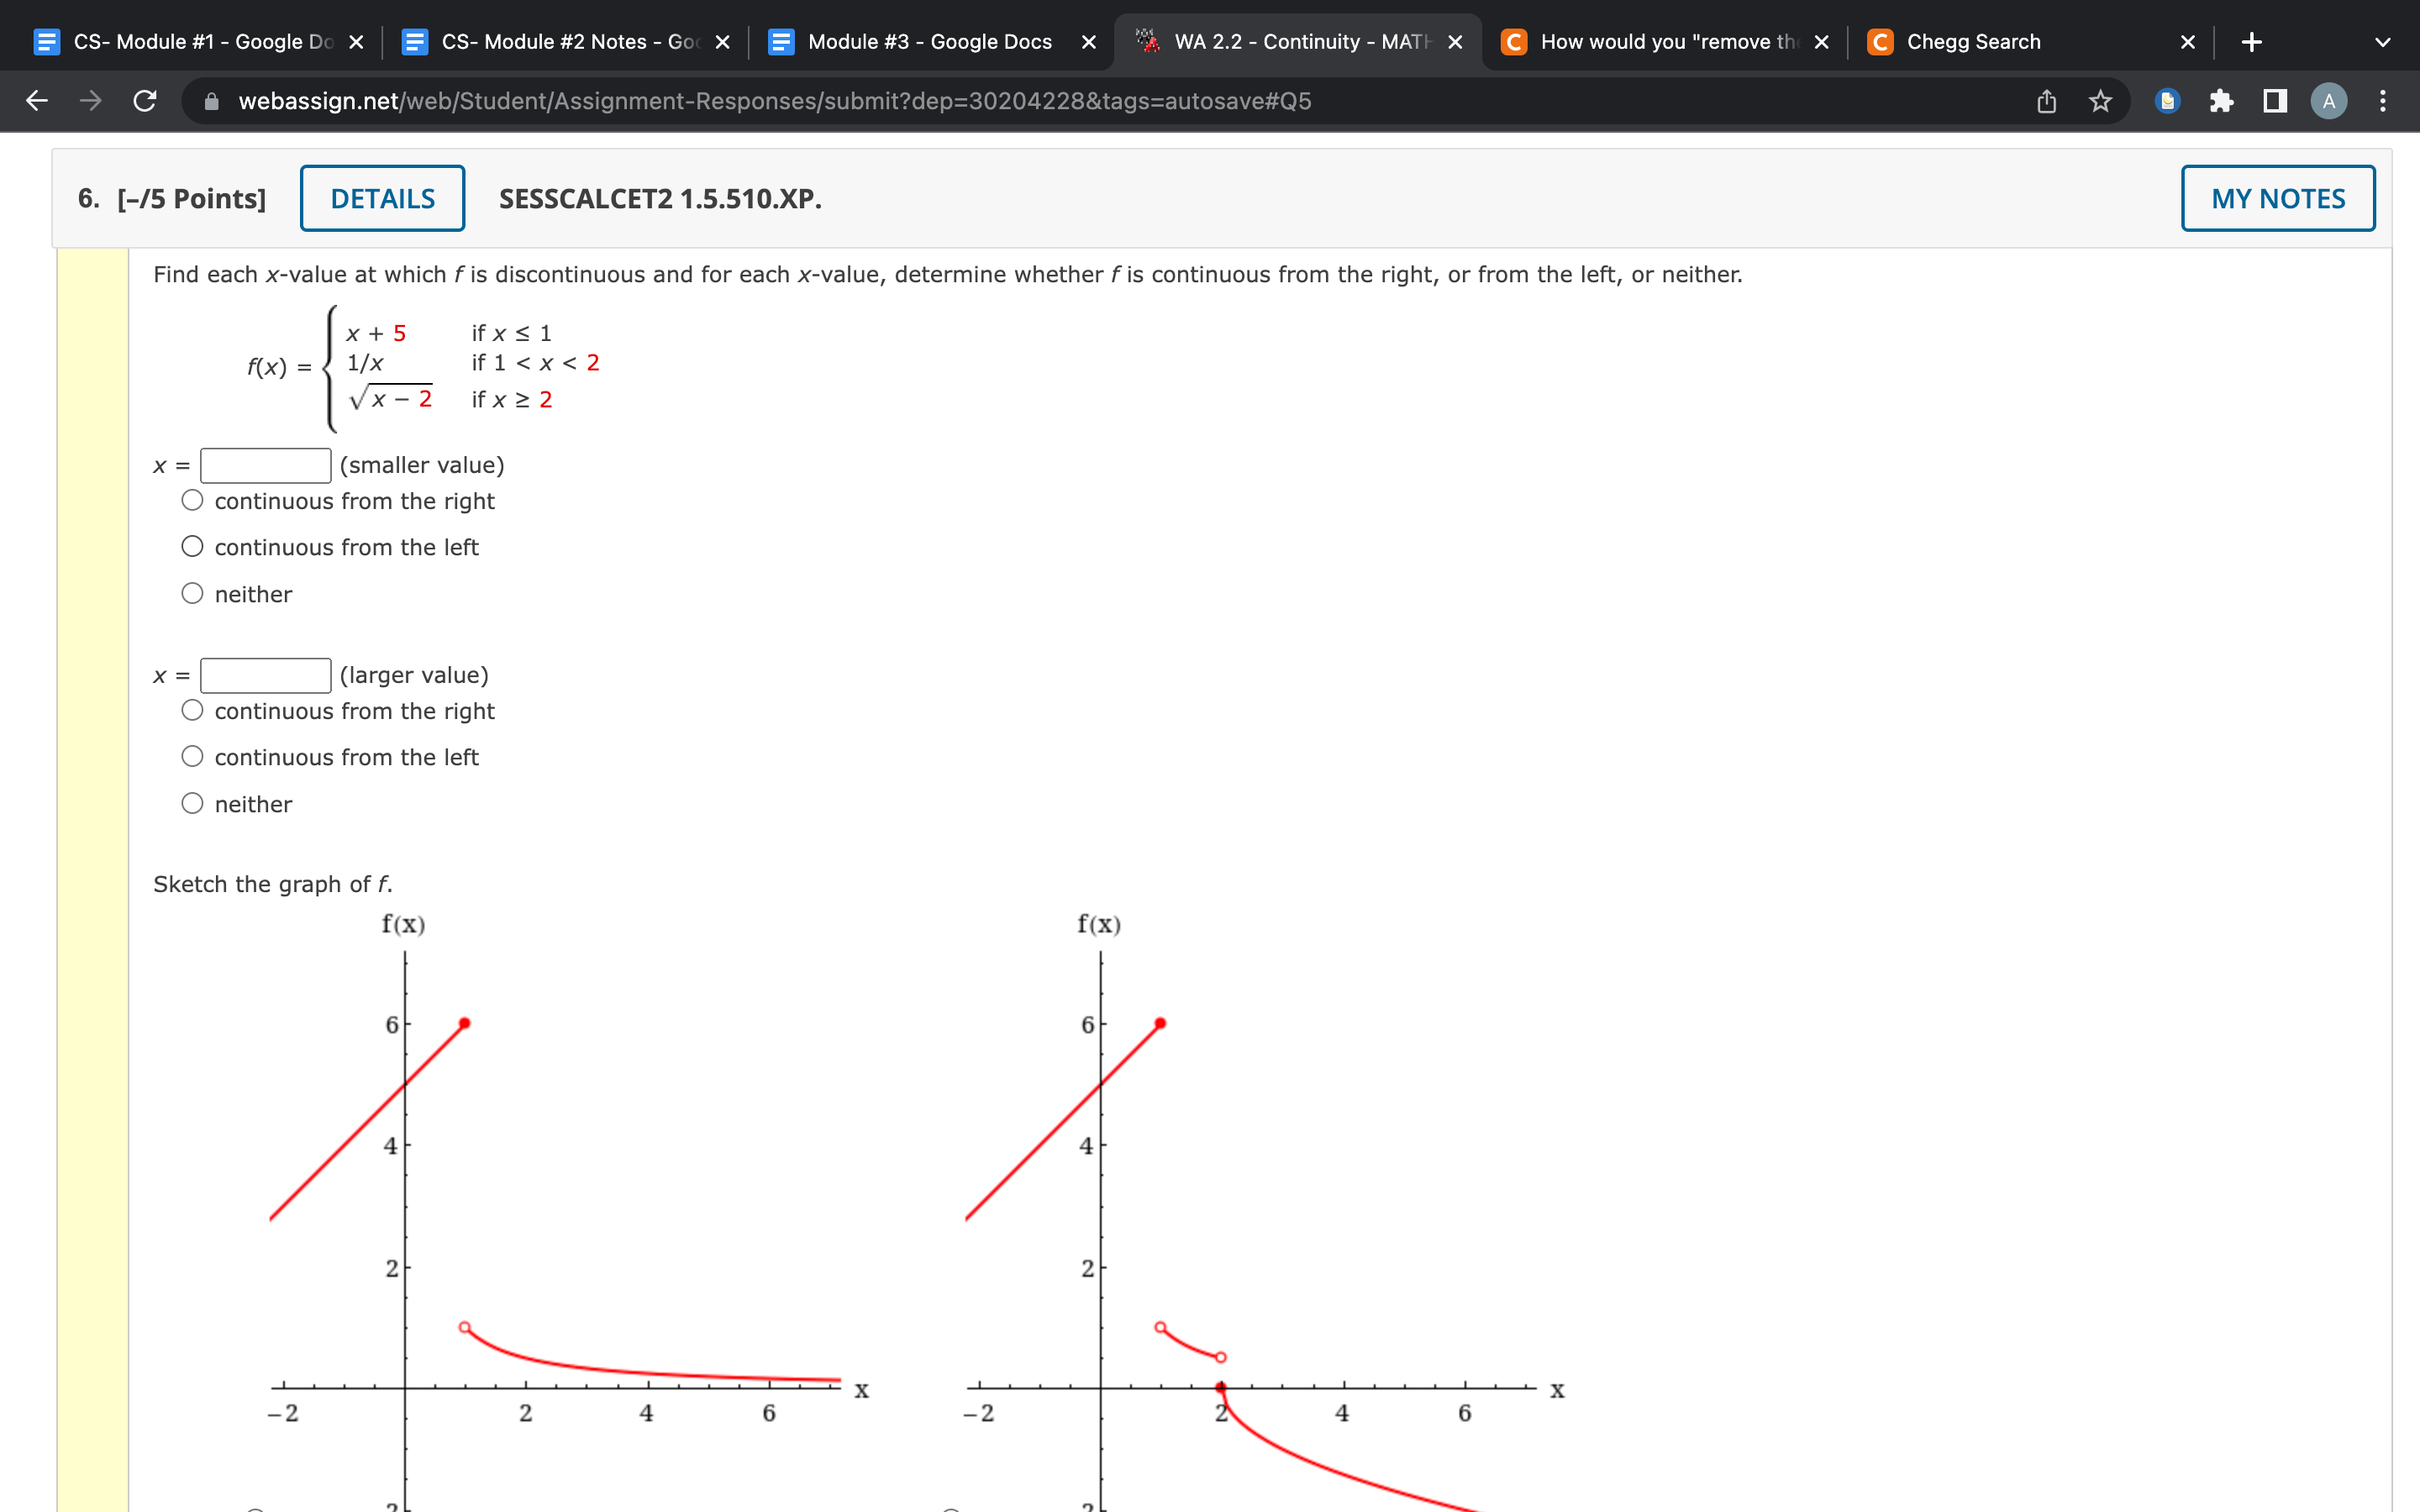Bookmark the page using the star icon

[2100, 100]
